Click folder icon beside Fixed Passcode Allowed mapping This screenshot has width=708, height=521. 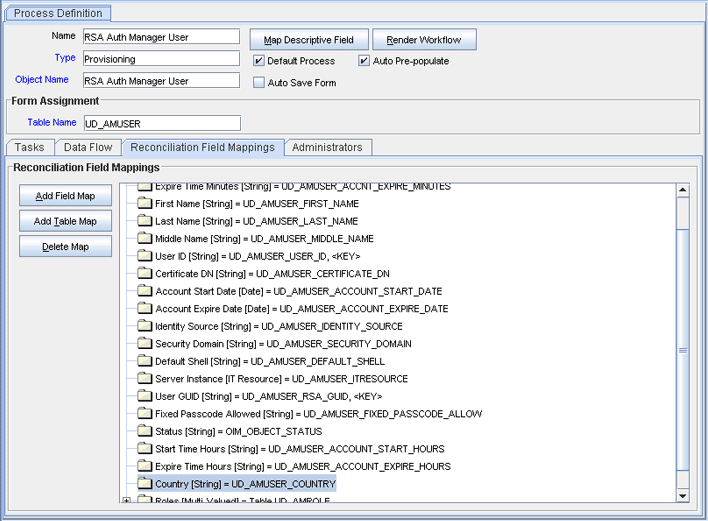(144, 414)
